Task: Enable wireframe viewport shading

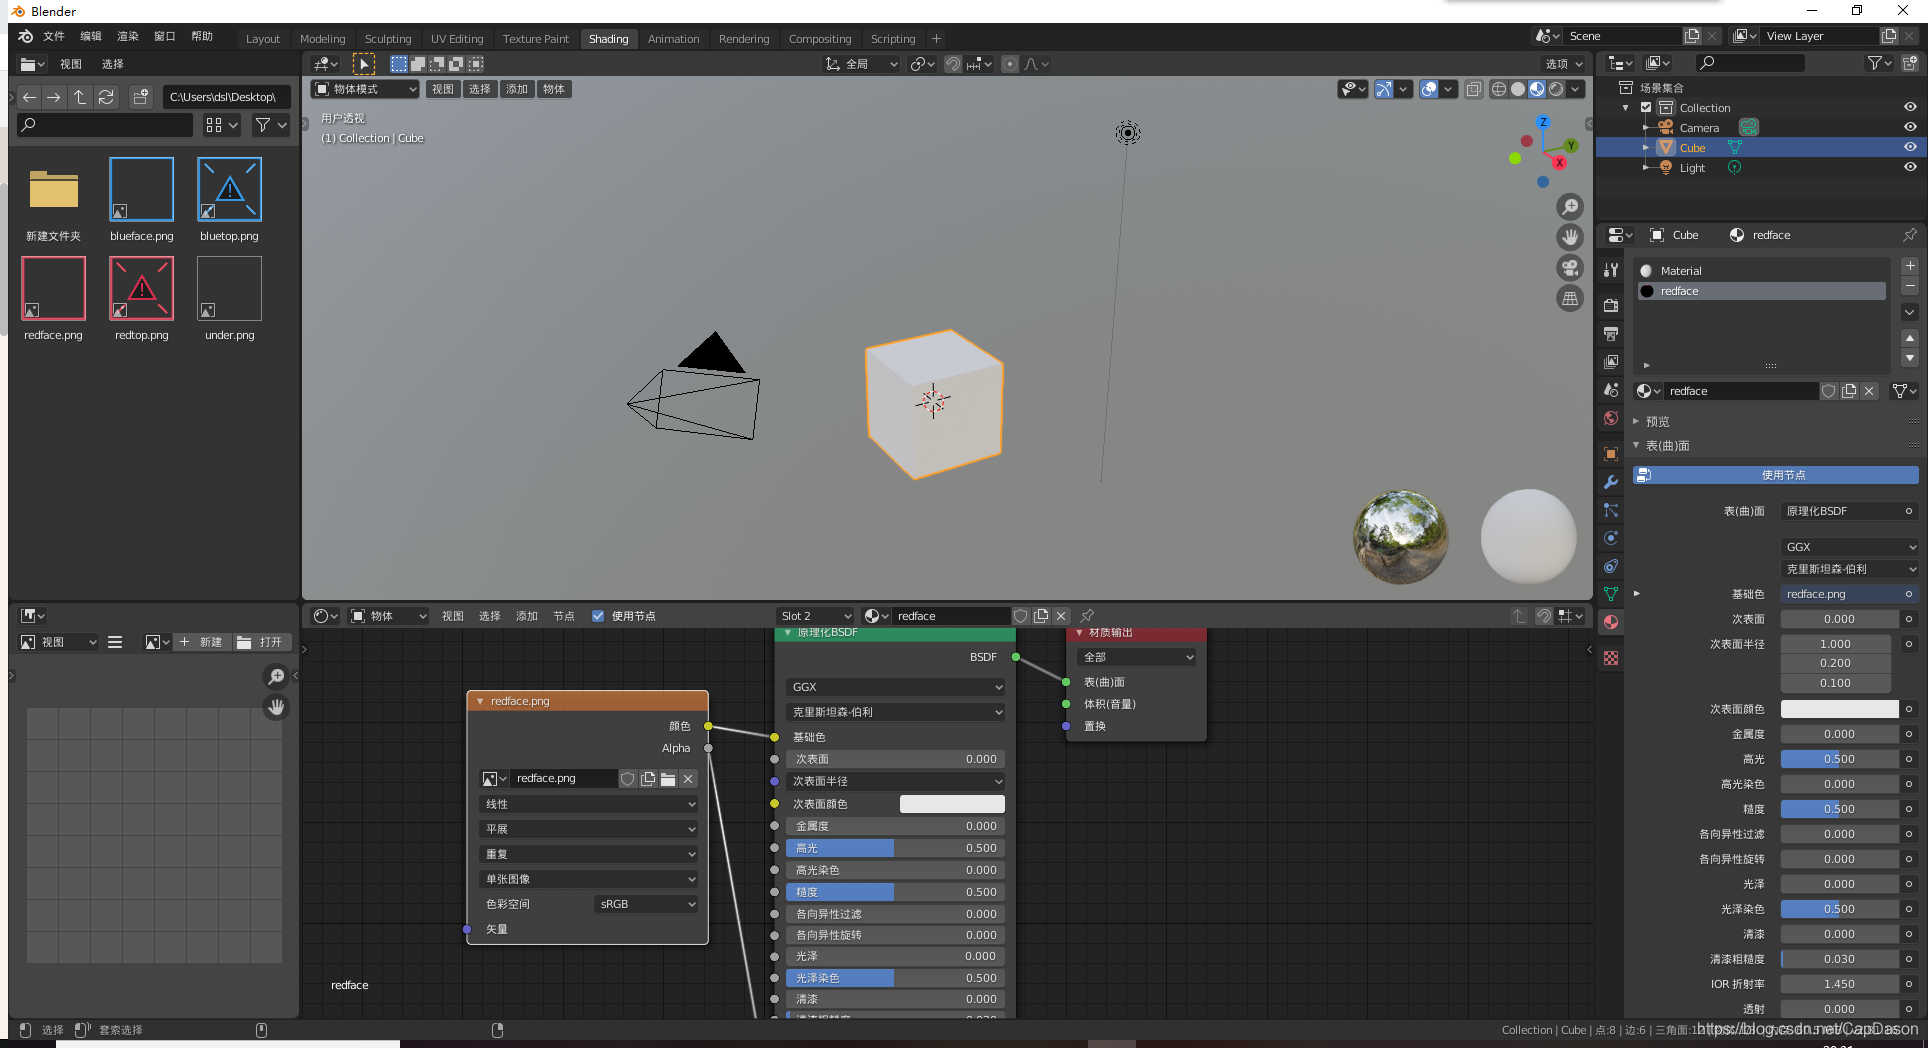Action: (1498, 89)
